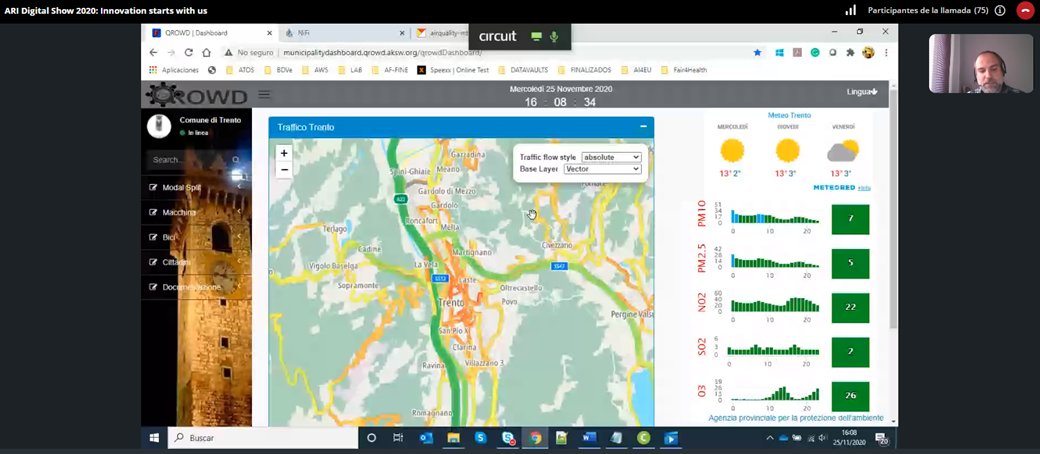End the call with the red hangup button

[1025, 11]
